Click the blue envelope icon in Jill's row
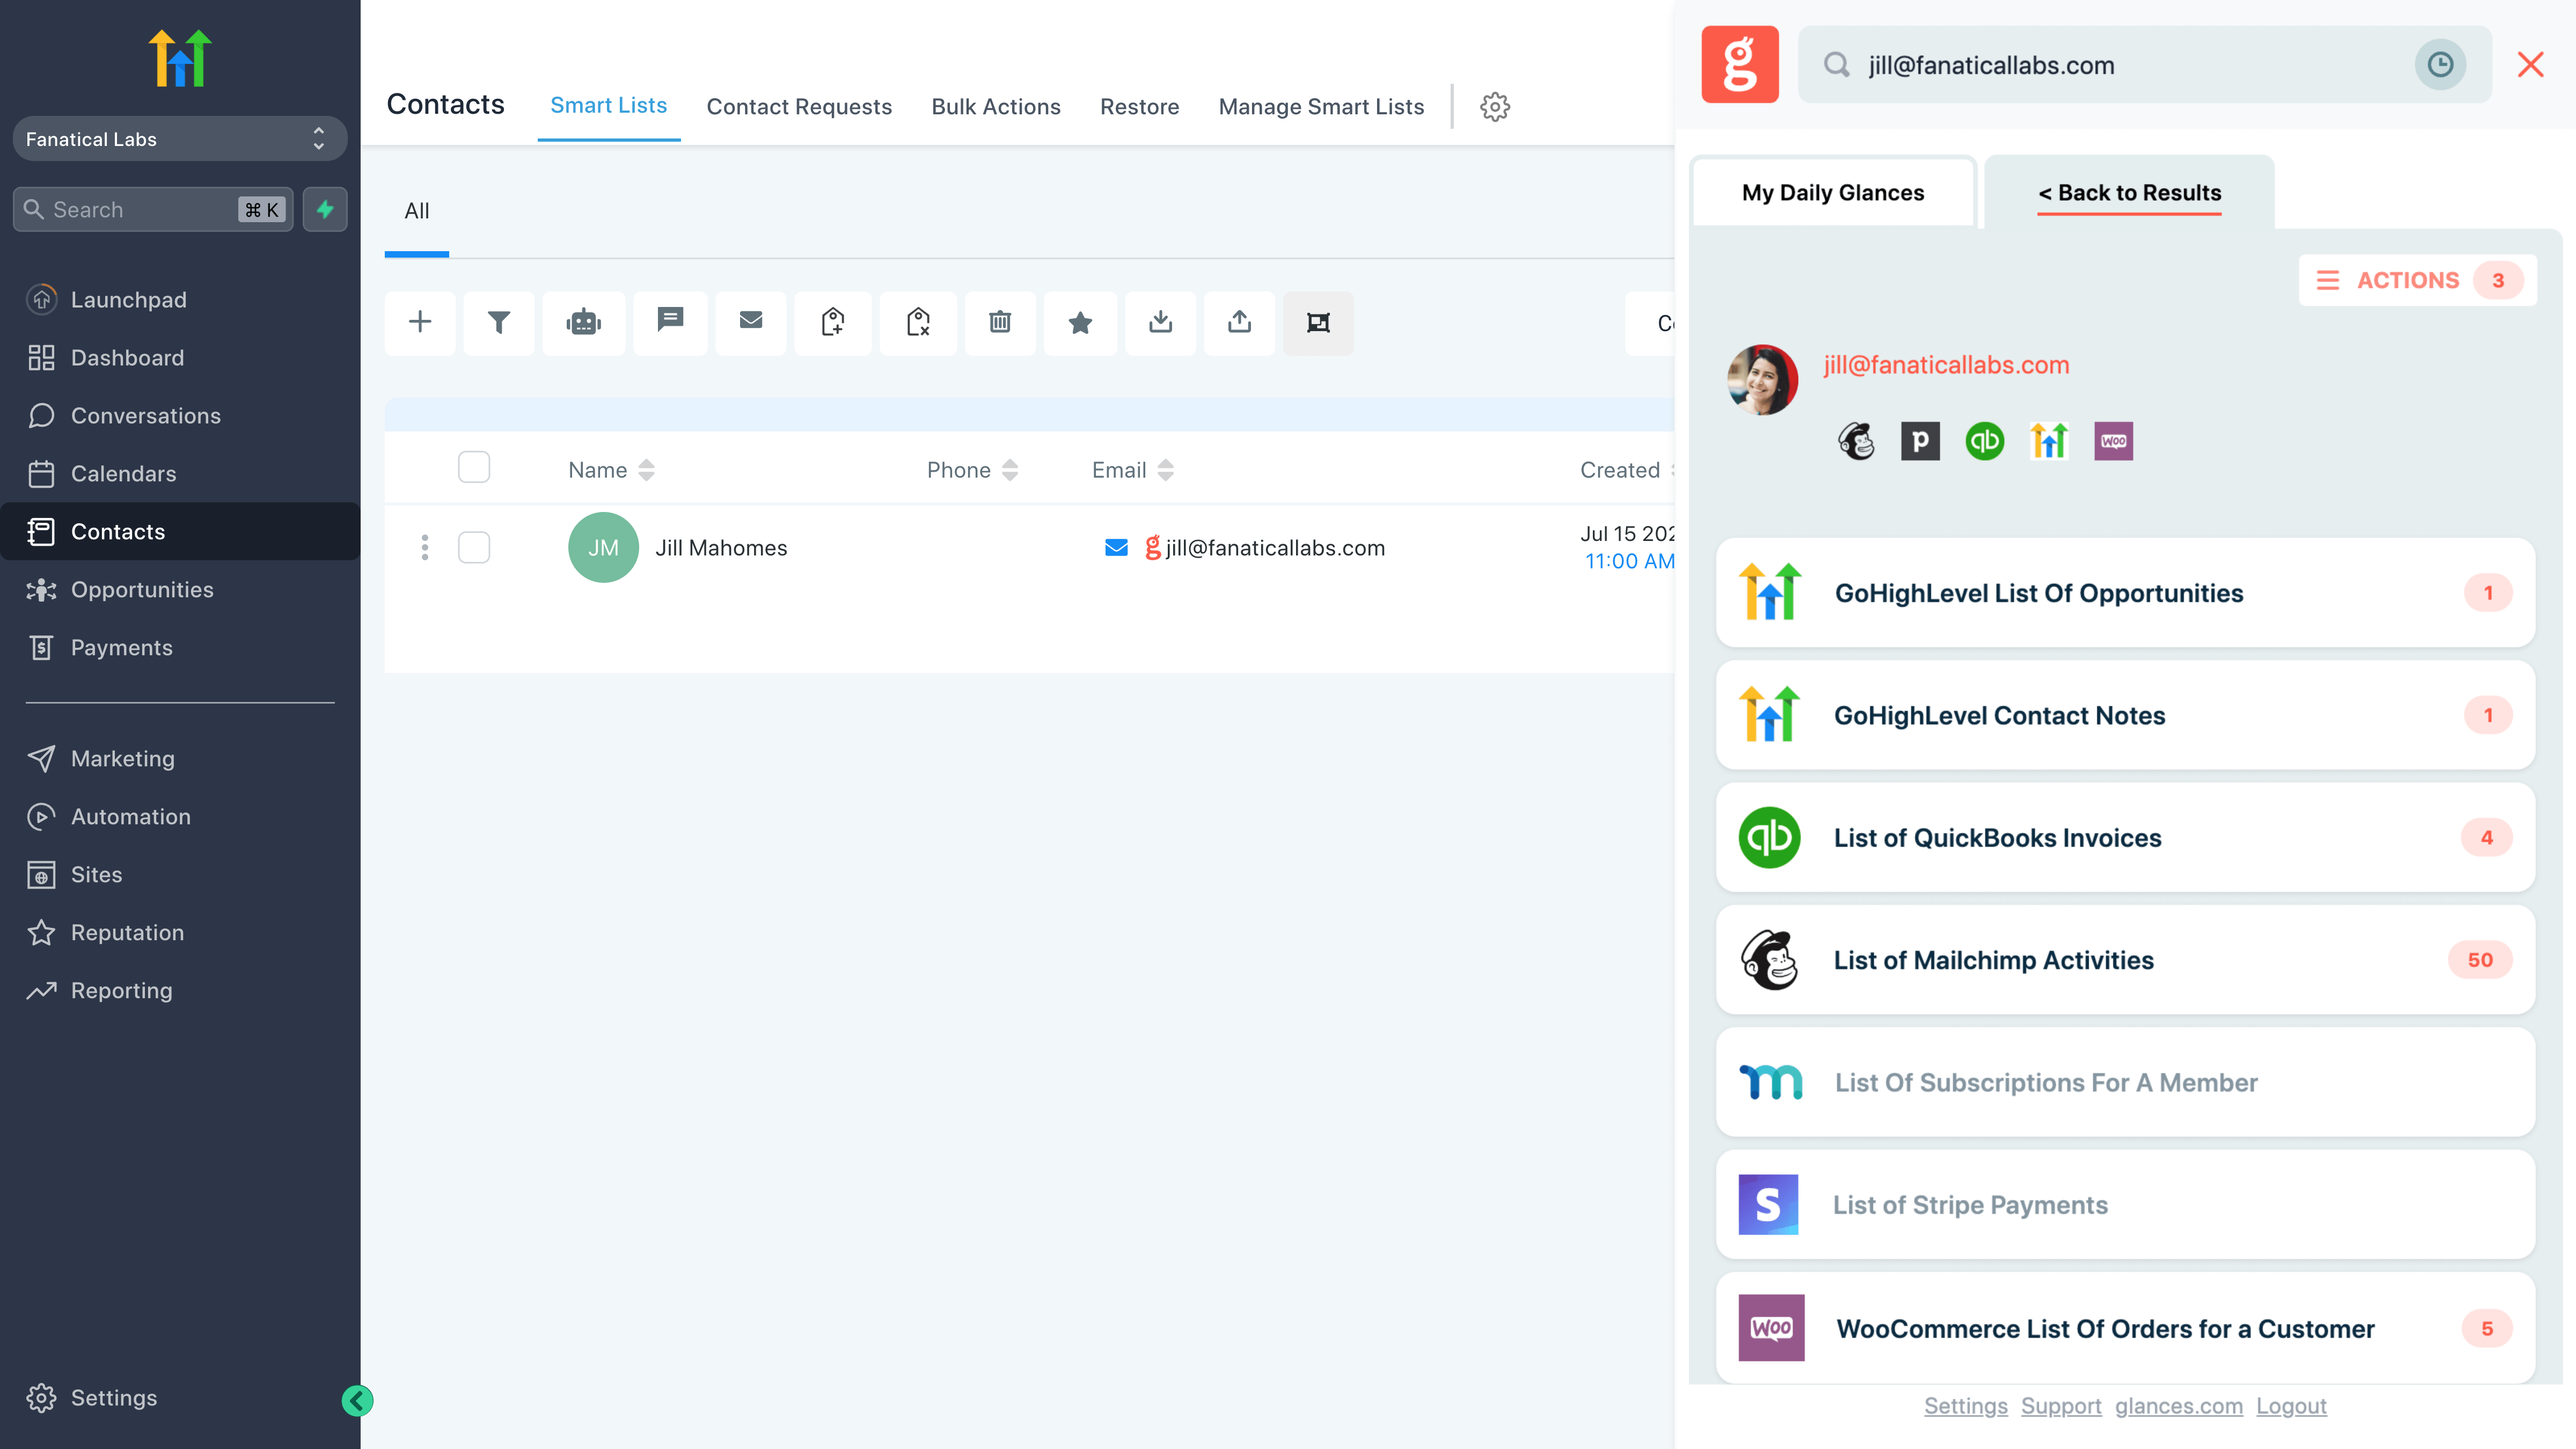 pos(1116,547)
